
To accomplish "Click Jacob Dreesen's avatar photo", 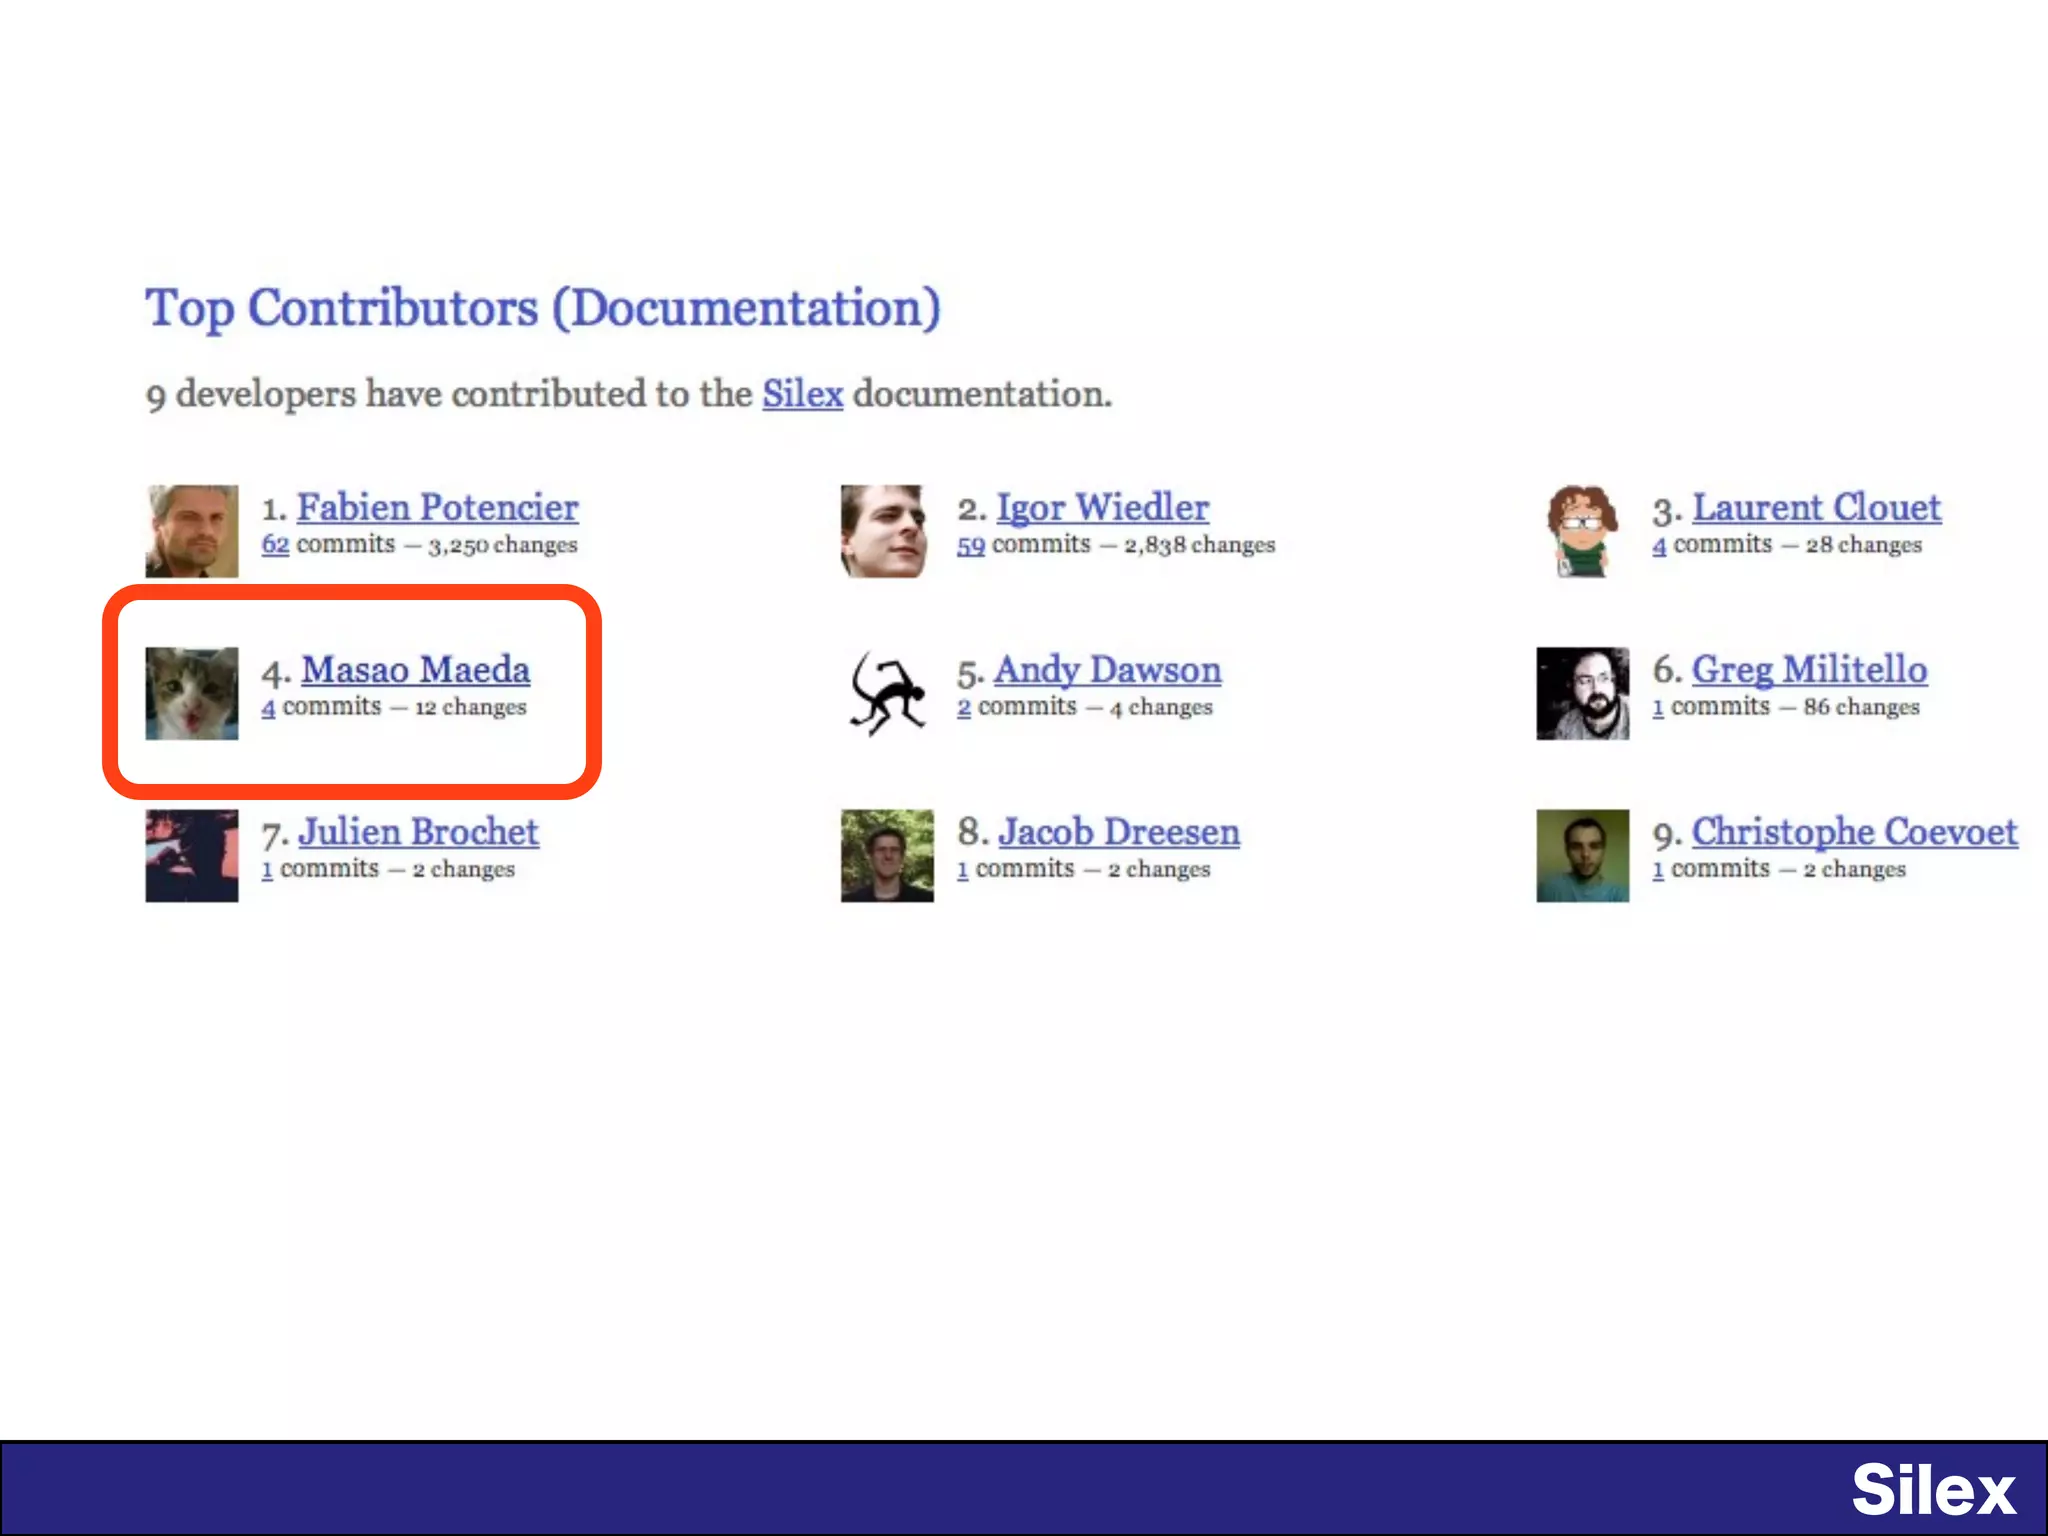I will tap(886, 855).
